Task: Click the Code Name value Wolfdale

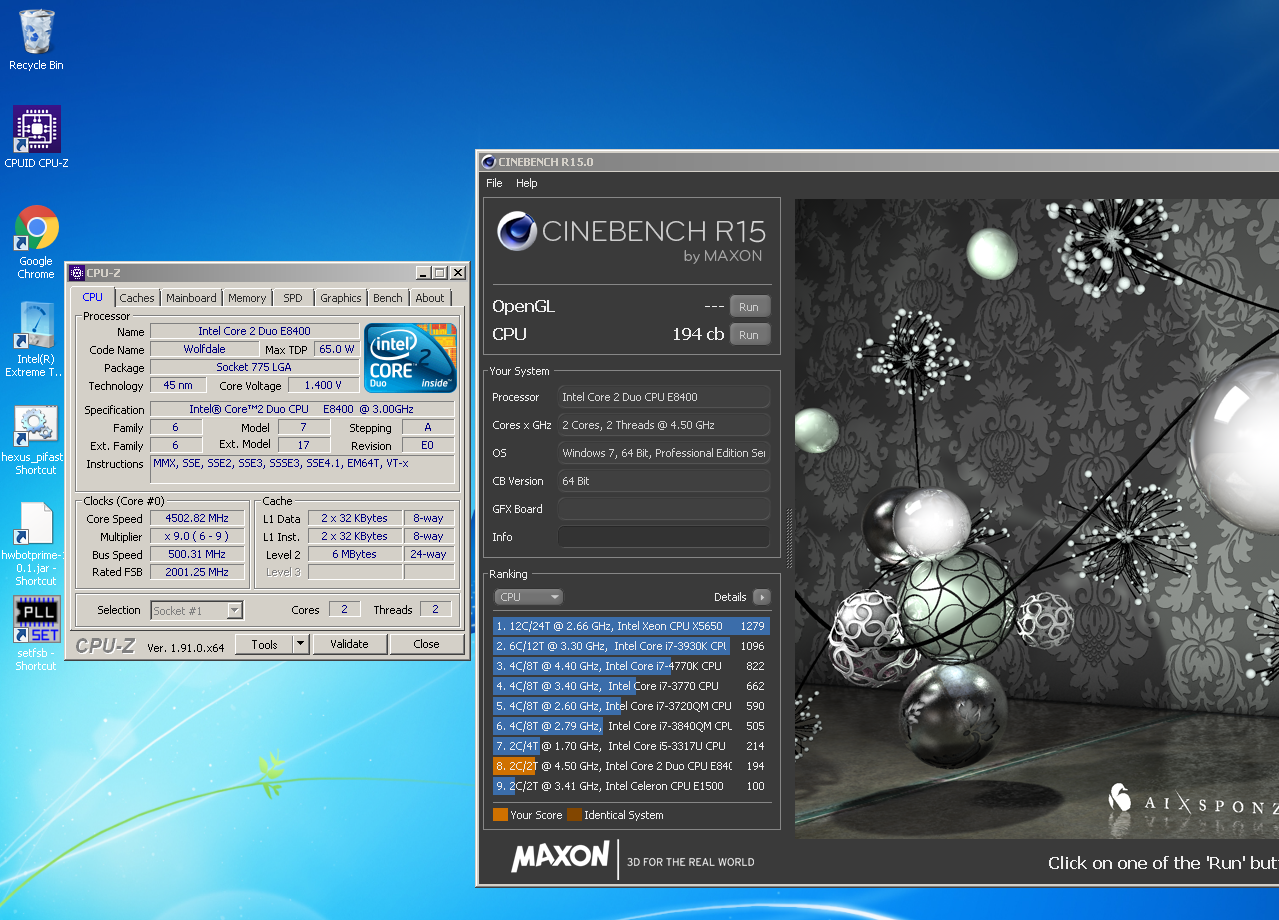Action: tap(204, 349)
